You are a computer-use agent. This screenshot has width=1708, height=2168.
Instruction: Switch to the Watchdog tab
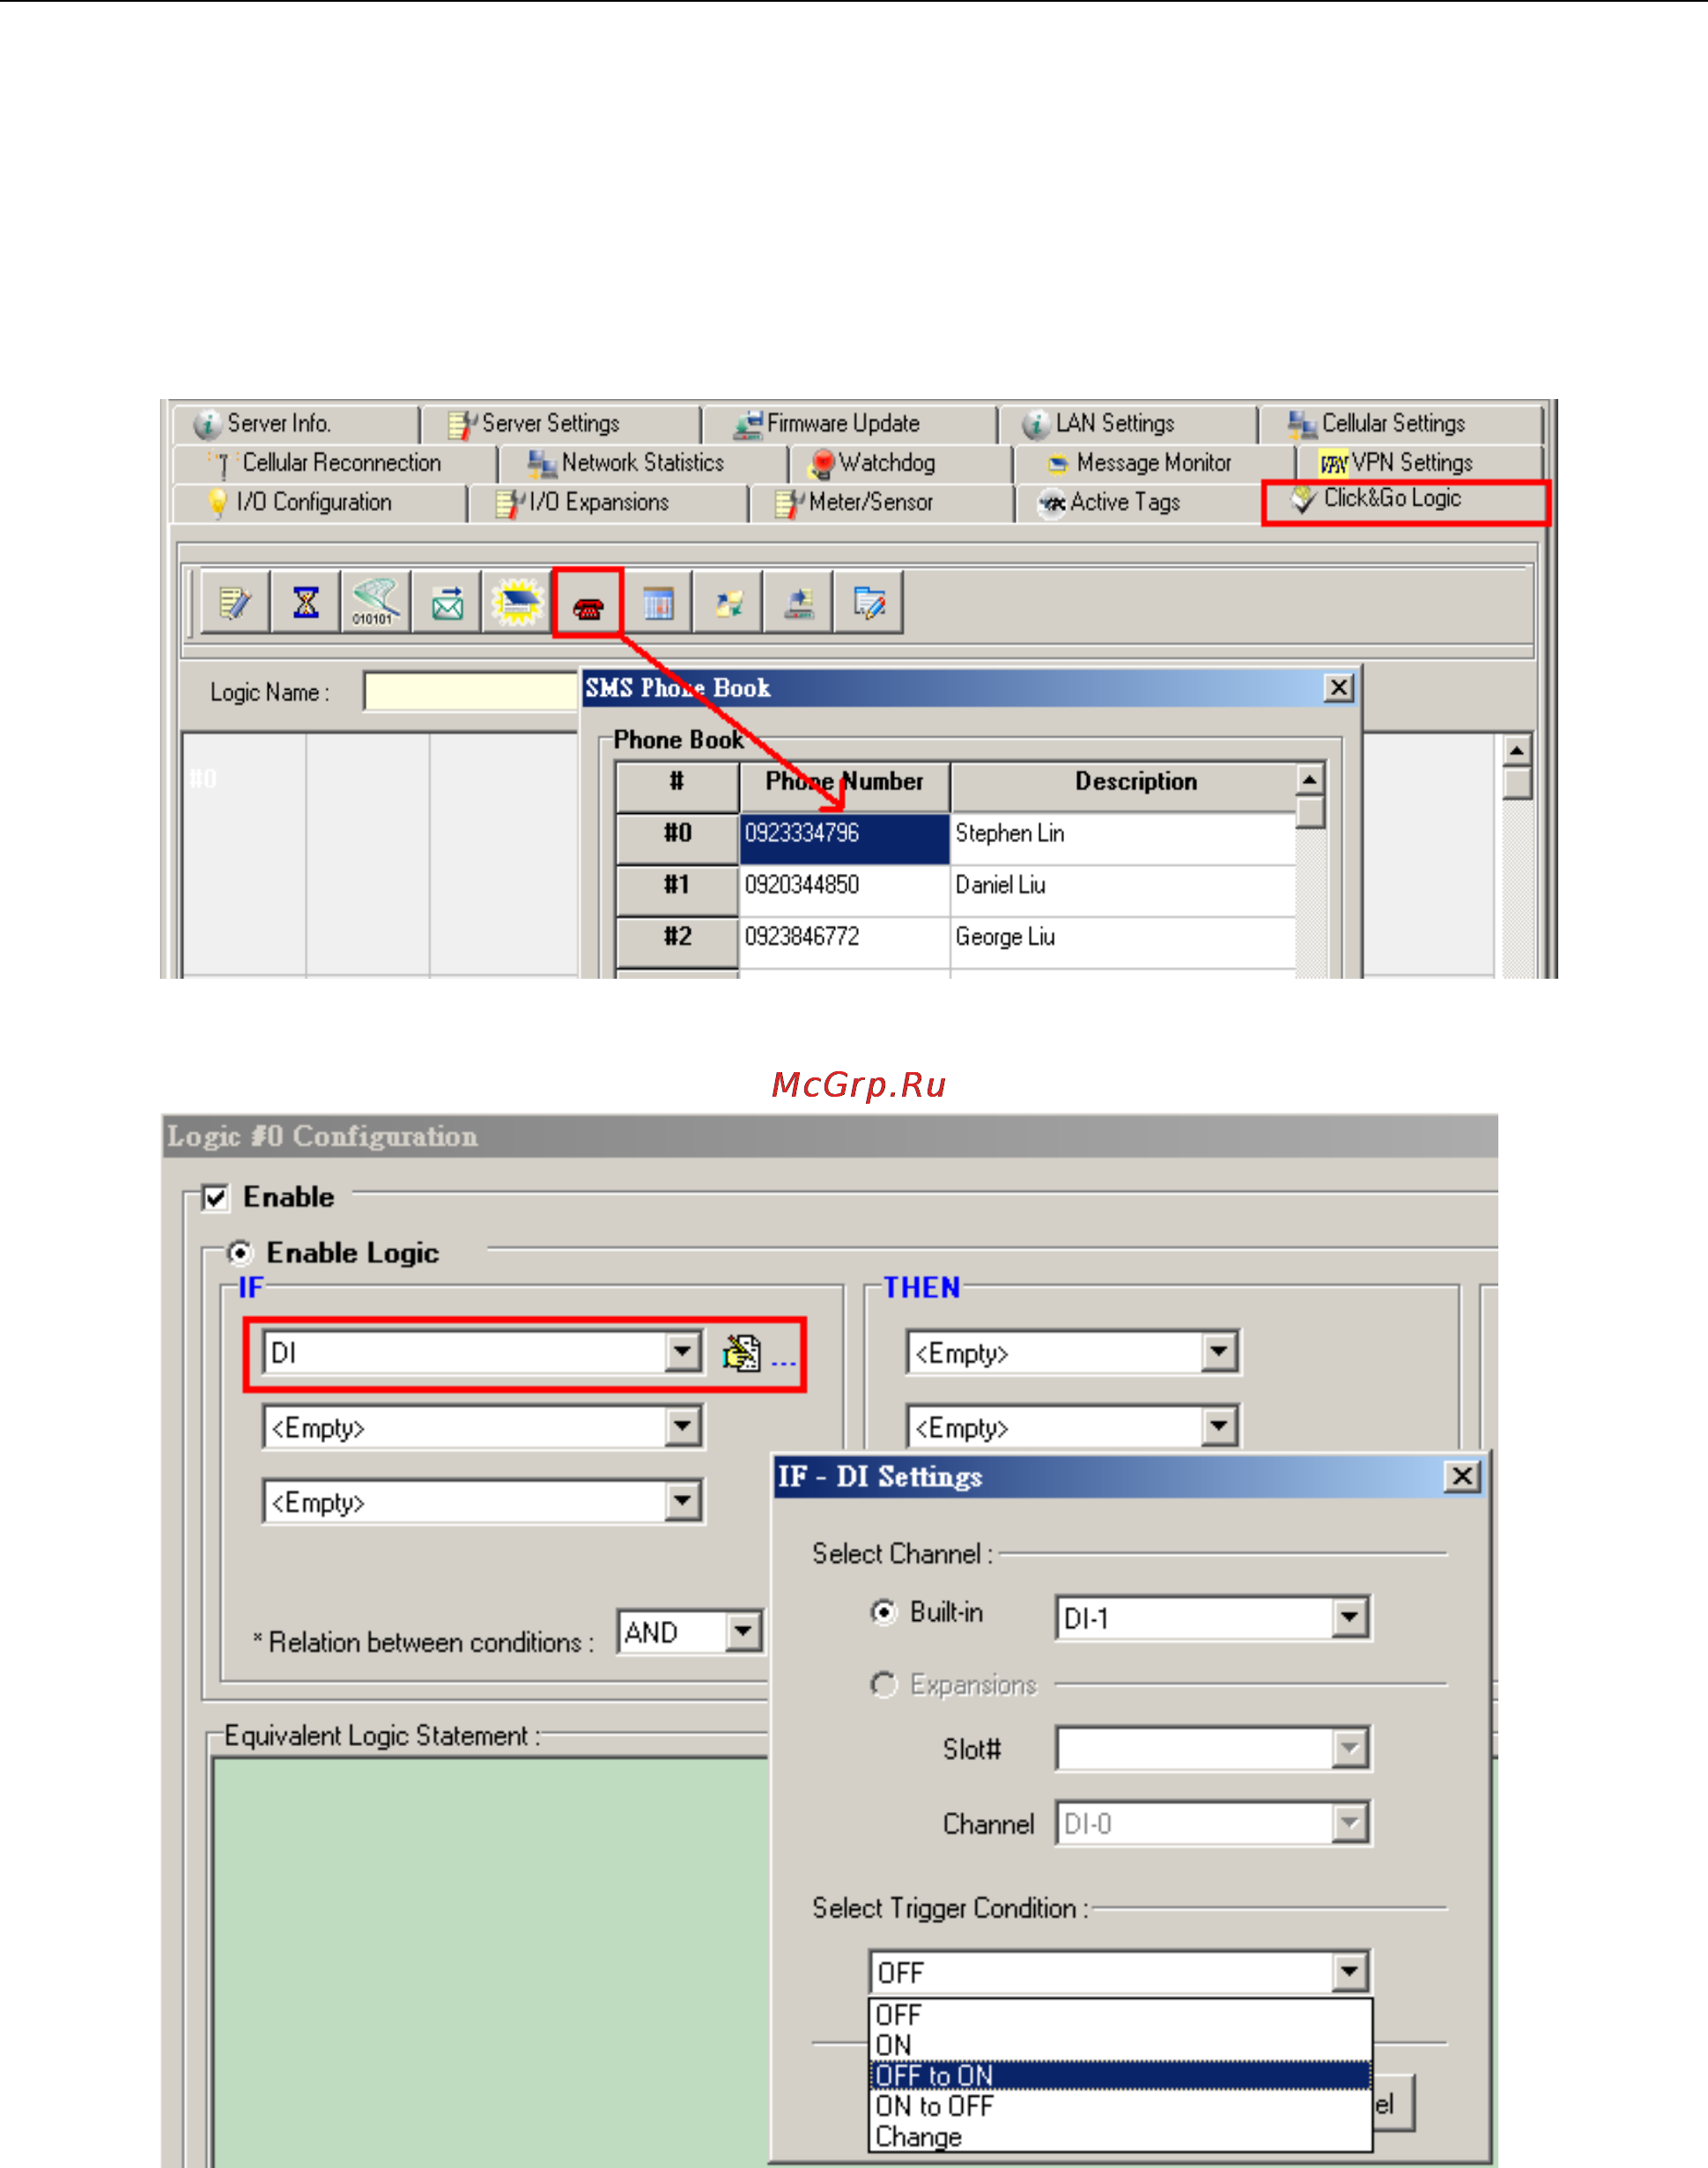tap(900, 464)
